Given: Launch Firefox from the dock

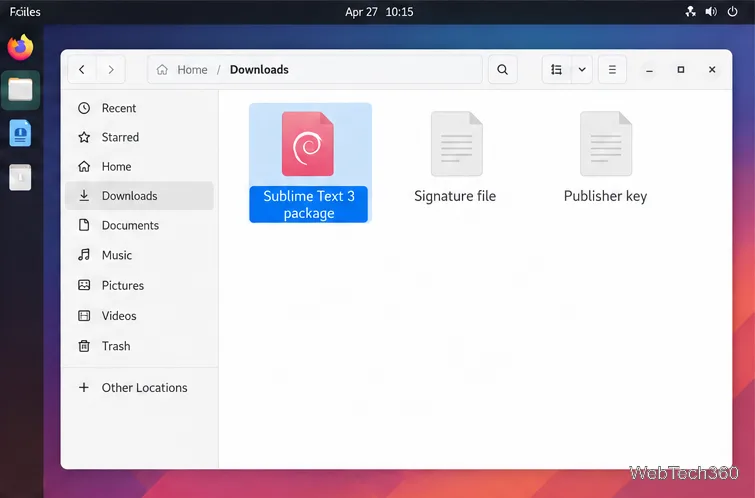Looking at the screenshot, I should tap(20, 47).
